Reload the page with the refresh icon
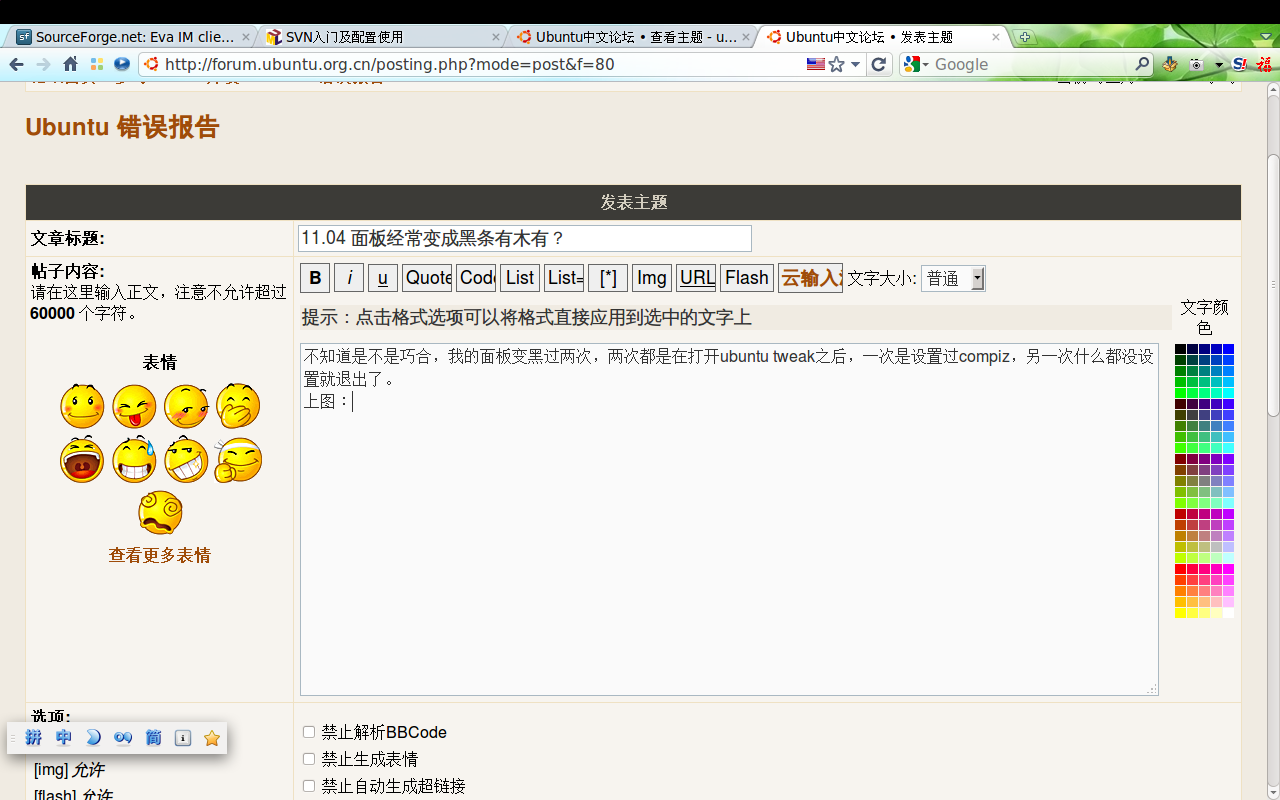This screenshot has height=800, width=1280. [x=878, y=64]
